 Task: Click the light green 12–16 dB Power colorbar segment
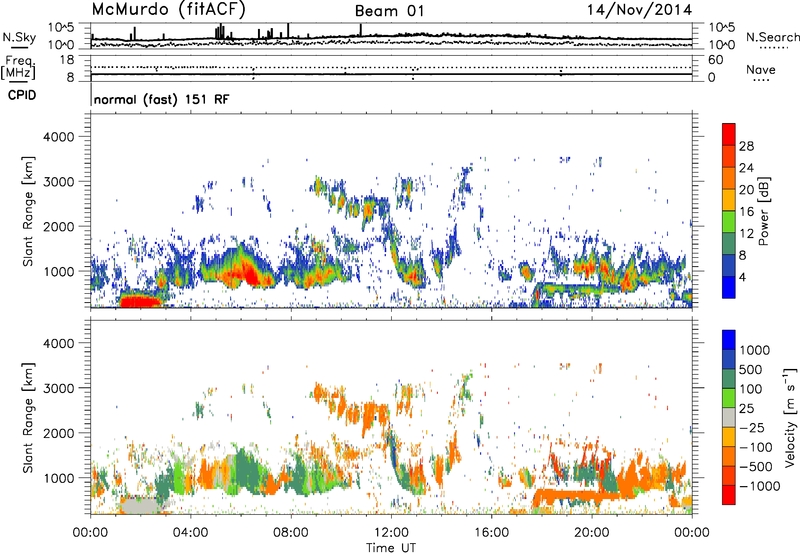coord(729,221)
